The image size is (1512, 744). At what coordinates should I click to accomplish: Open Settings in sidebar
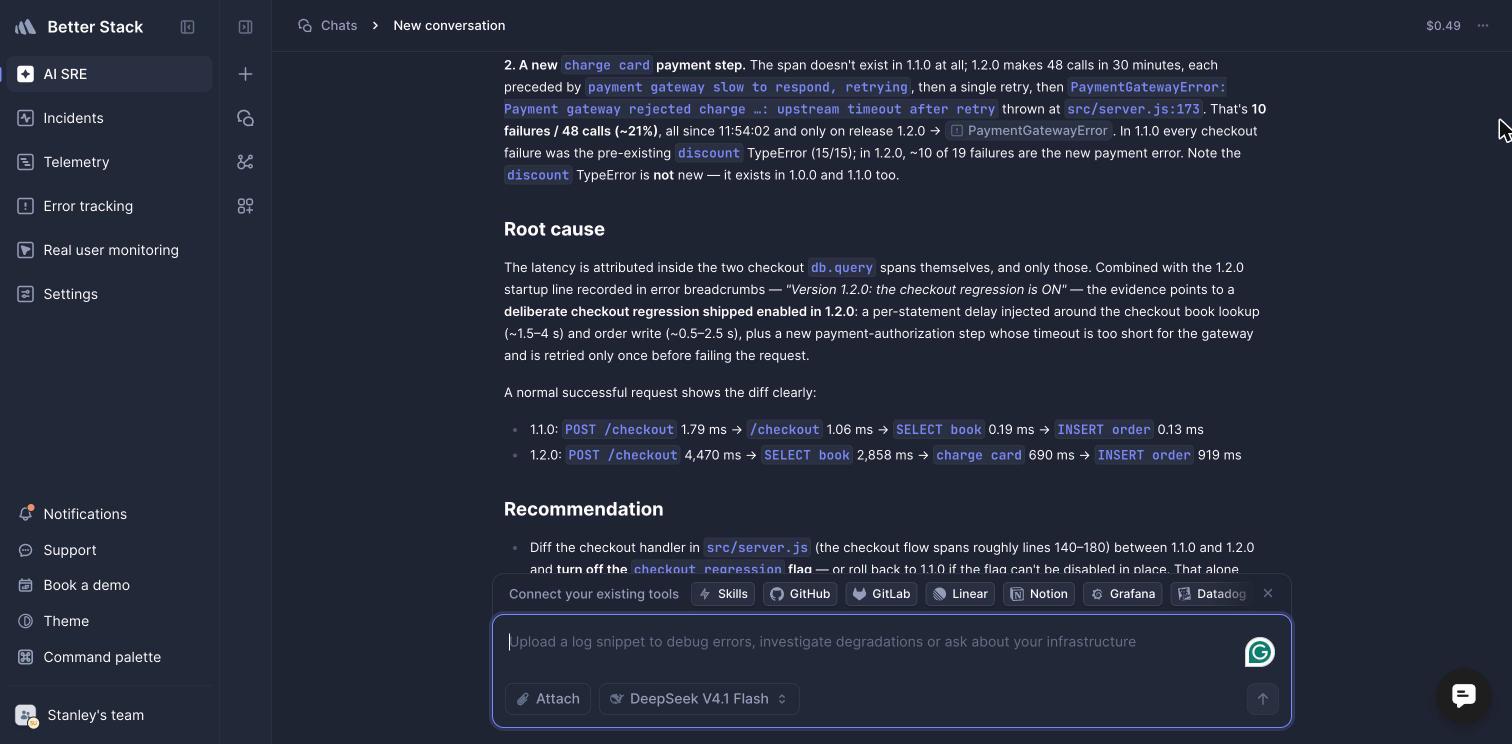[x=109, y=294]
